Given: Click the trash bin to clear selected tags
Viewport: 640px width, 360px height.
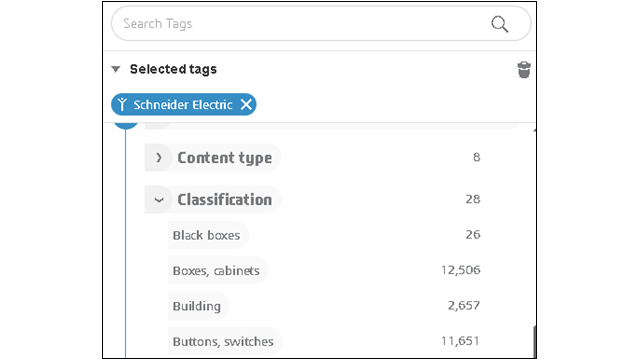Looking at the screenshot, I should tap(524, 70).
